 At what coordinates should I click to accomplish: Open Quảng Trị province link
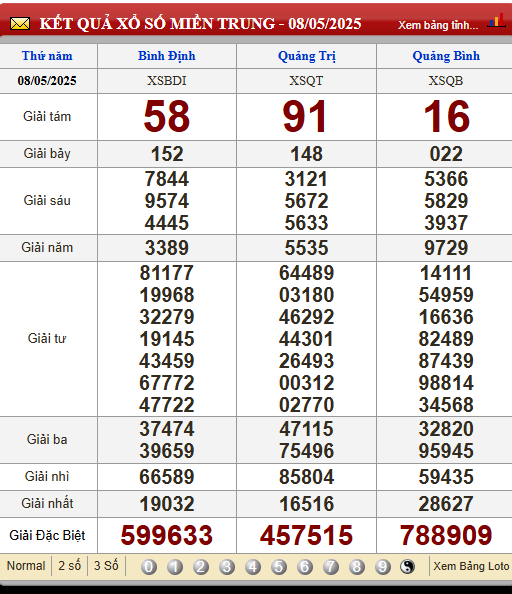point(306,56)
